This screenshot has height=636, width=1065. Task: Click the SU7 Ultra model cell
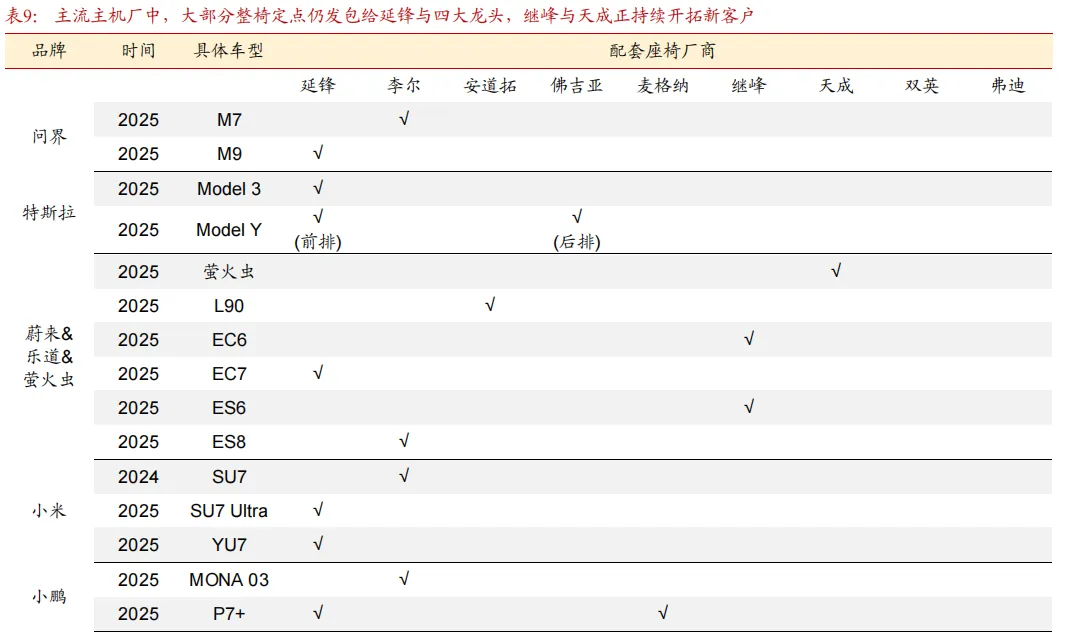tap(229, 511)
